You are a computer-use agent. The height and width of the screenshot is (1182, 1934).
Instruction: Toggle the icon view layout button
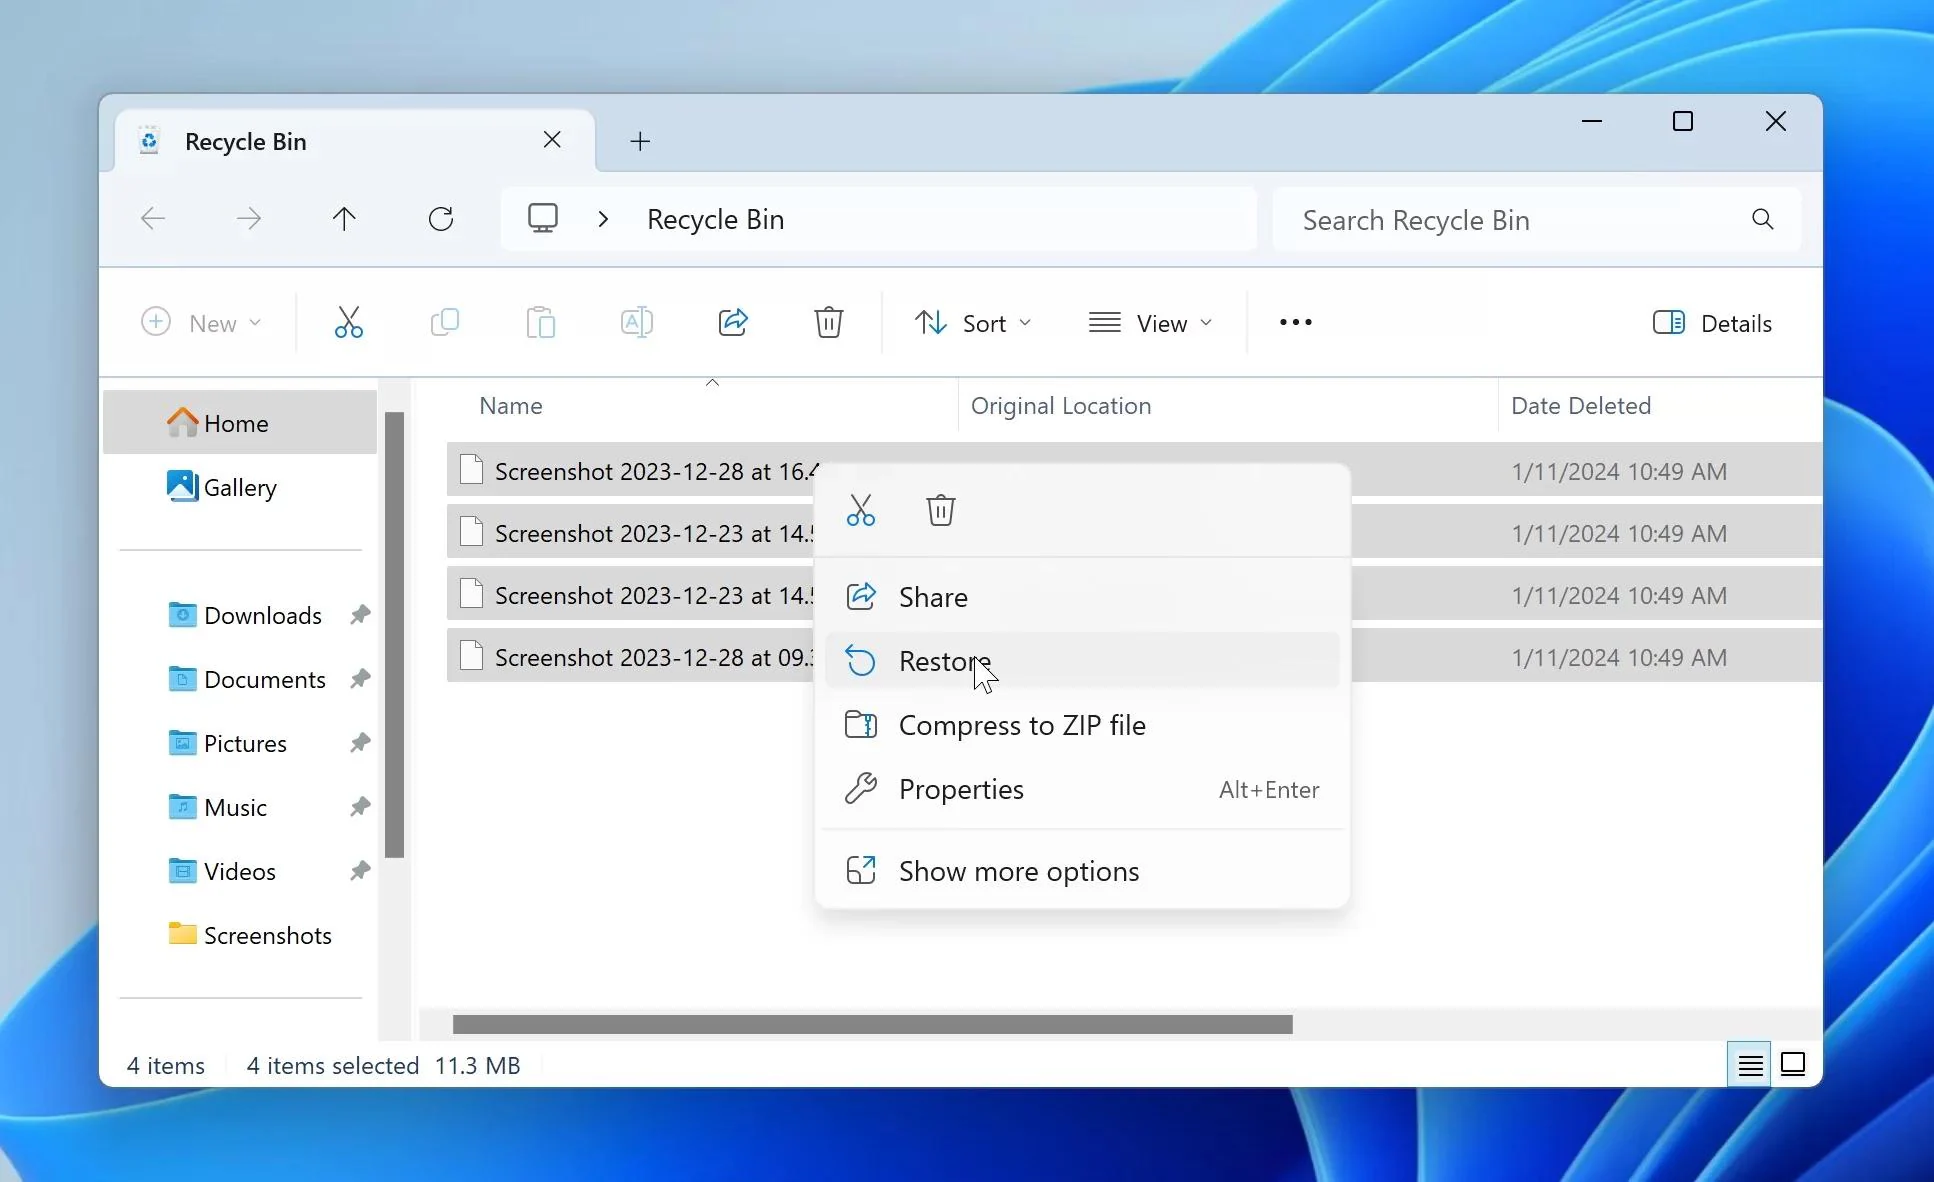1792,1063
